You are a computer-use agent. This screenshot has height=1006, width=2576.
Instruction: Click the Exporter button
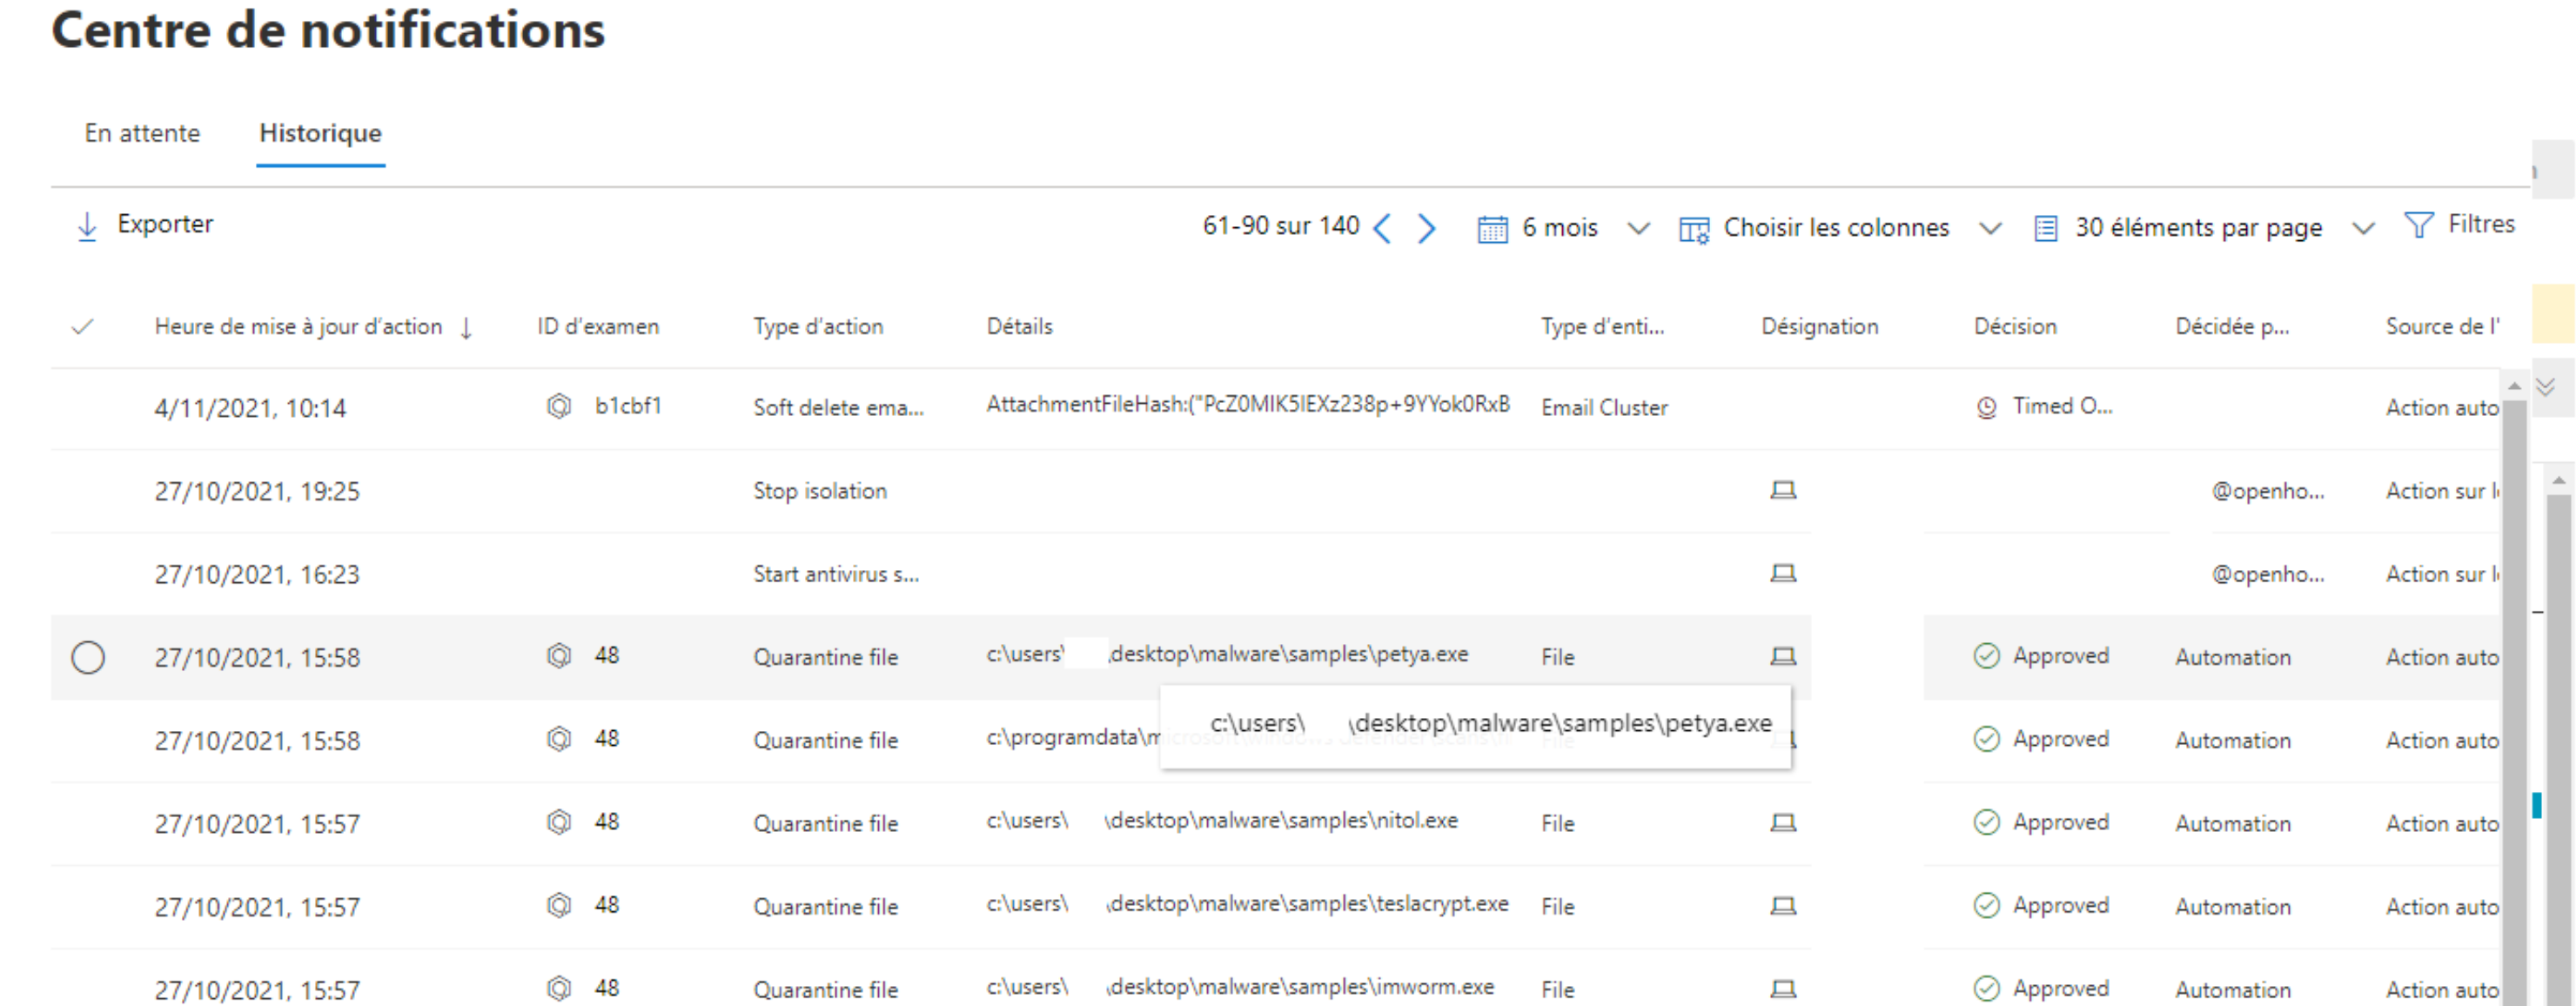point(145,224)
